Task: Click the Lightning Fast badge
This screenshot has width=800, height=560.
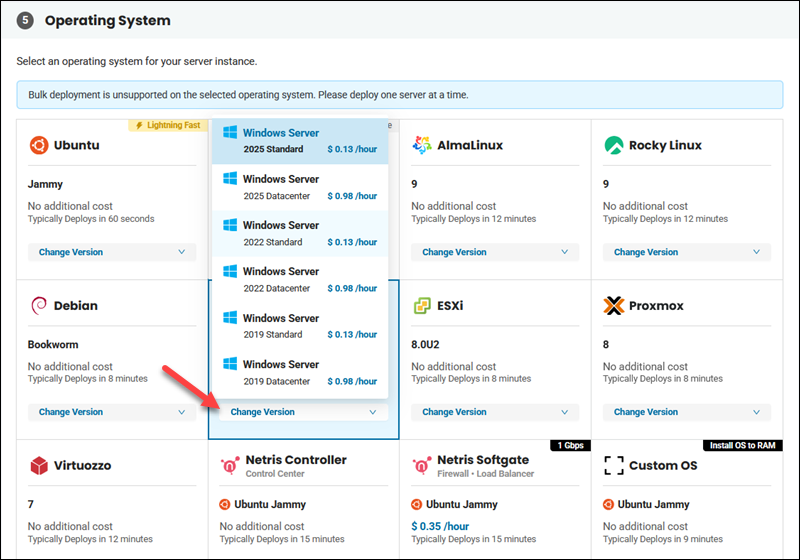Action: pos(168,125)
